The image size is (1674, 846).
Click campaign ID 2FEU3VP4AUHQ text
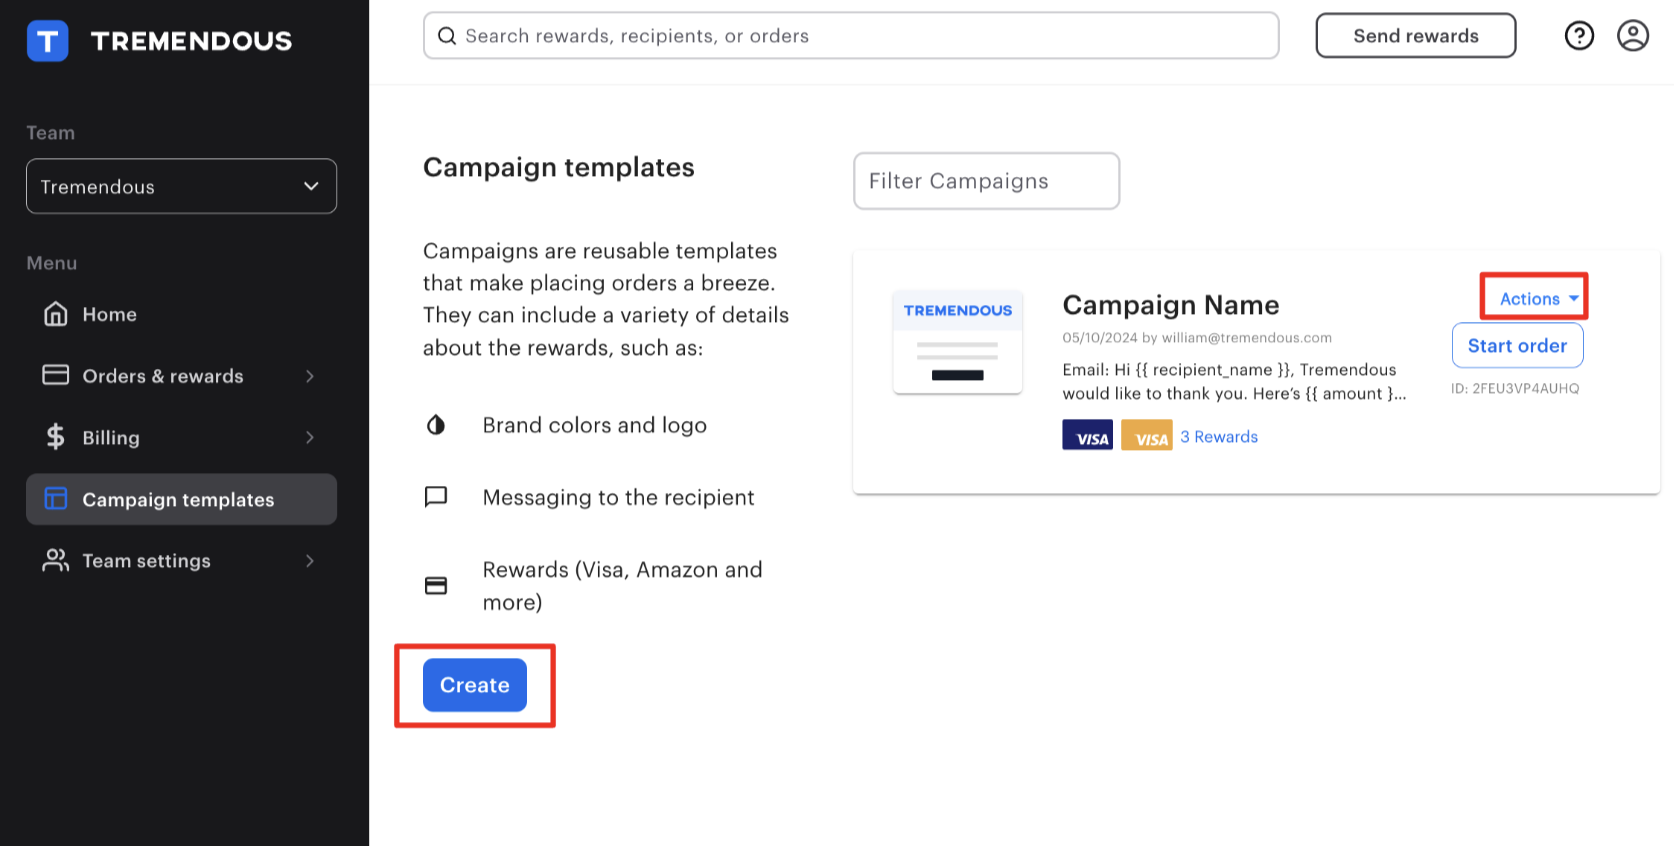1515,388
